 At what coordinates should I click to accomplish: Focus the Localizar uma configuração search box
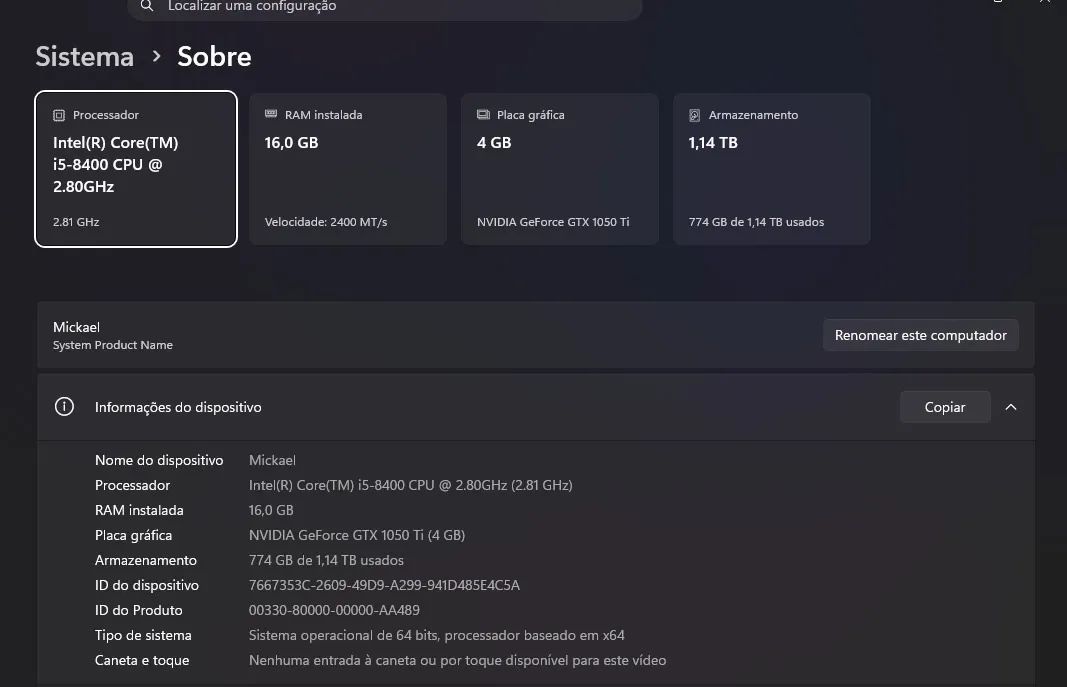tap(384, 8)
